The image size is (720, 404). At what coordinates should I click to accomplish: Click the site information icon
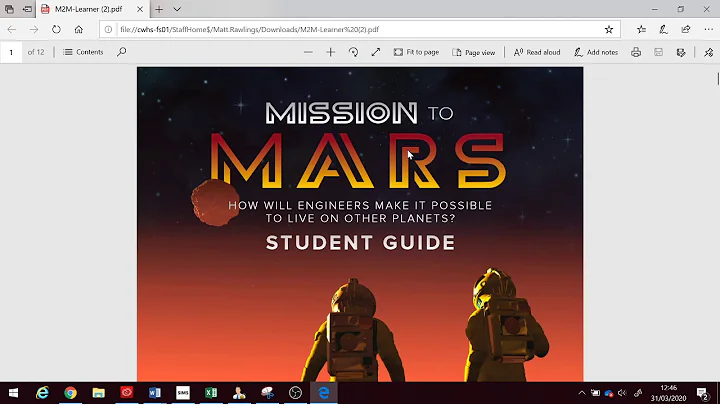tap(108, 29)
